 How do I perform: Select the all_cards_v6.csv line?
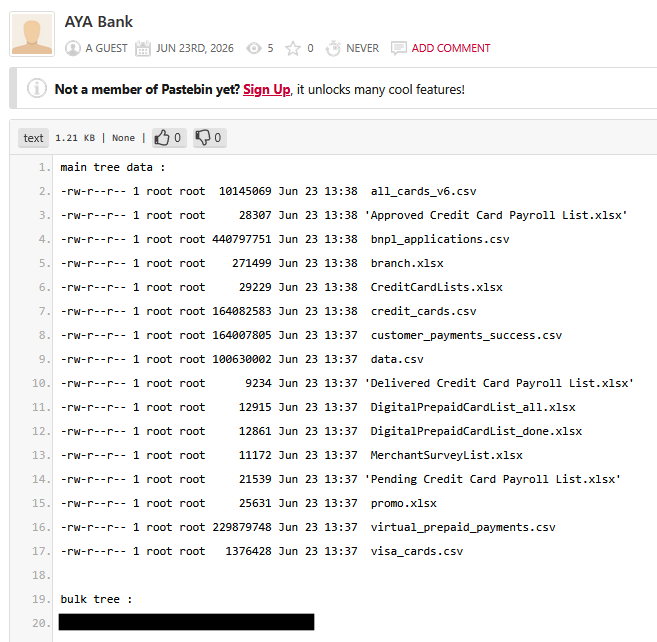pyautogui.click(x=268, y=192)
